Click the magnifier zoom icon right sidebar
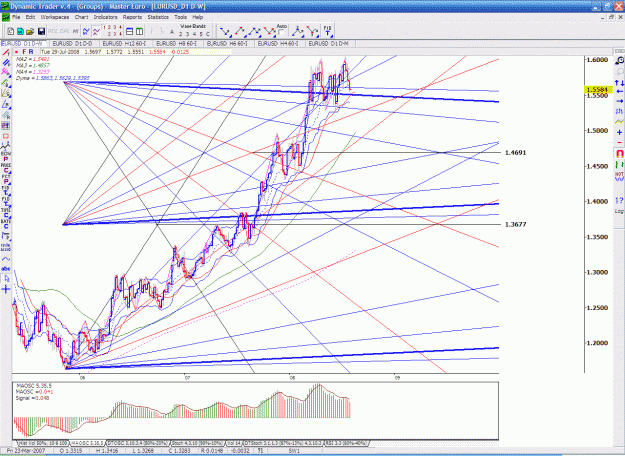Viewport: 625px width, 456px height. 619,61
